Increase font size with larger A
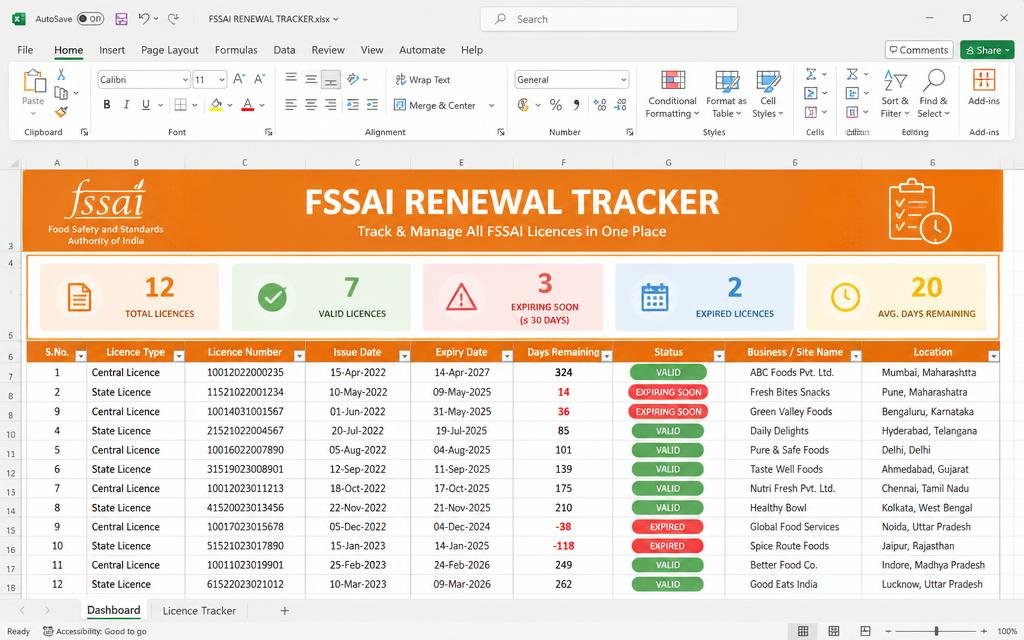 [x=239, y=79]
